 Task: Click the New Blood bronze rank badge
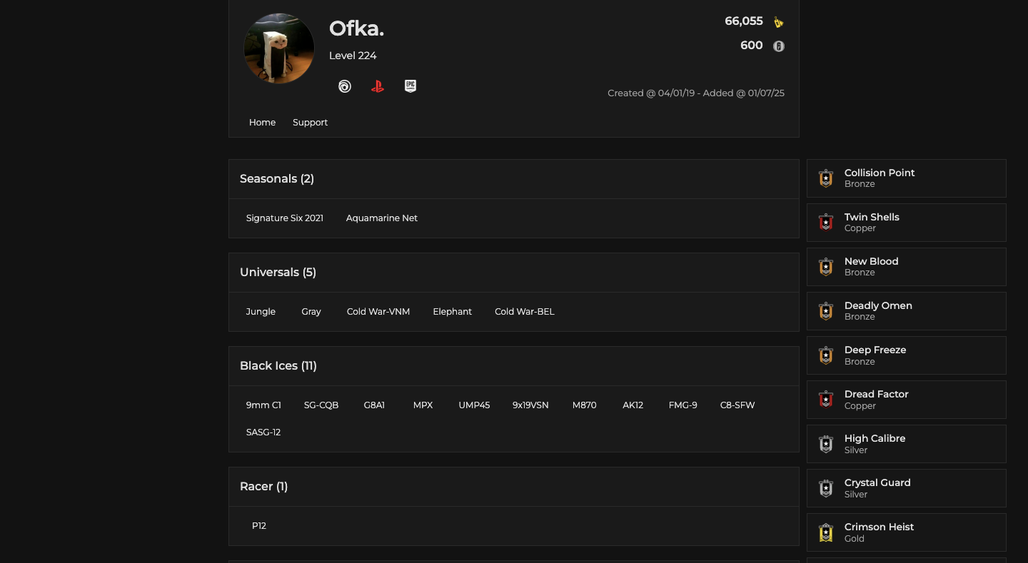826,267
